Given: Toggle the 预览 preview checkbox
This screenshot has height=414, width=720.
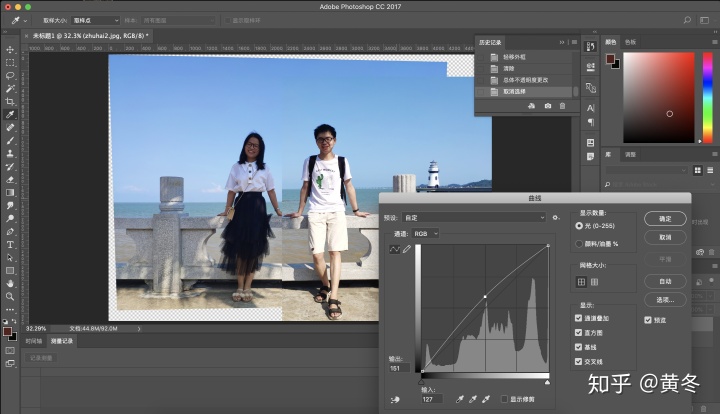Looking at the screenshot, I should [x=648, y=320].
